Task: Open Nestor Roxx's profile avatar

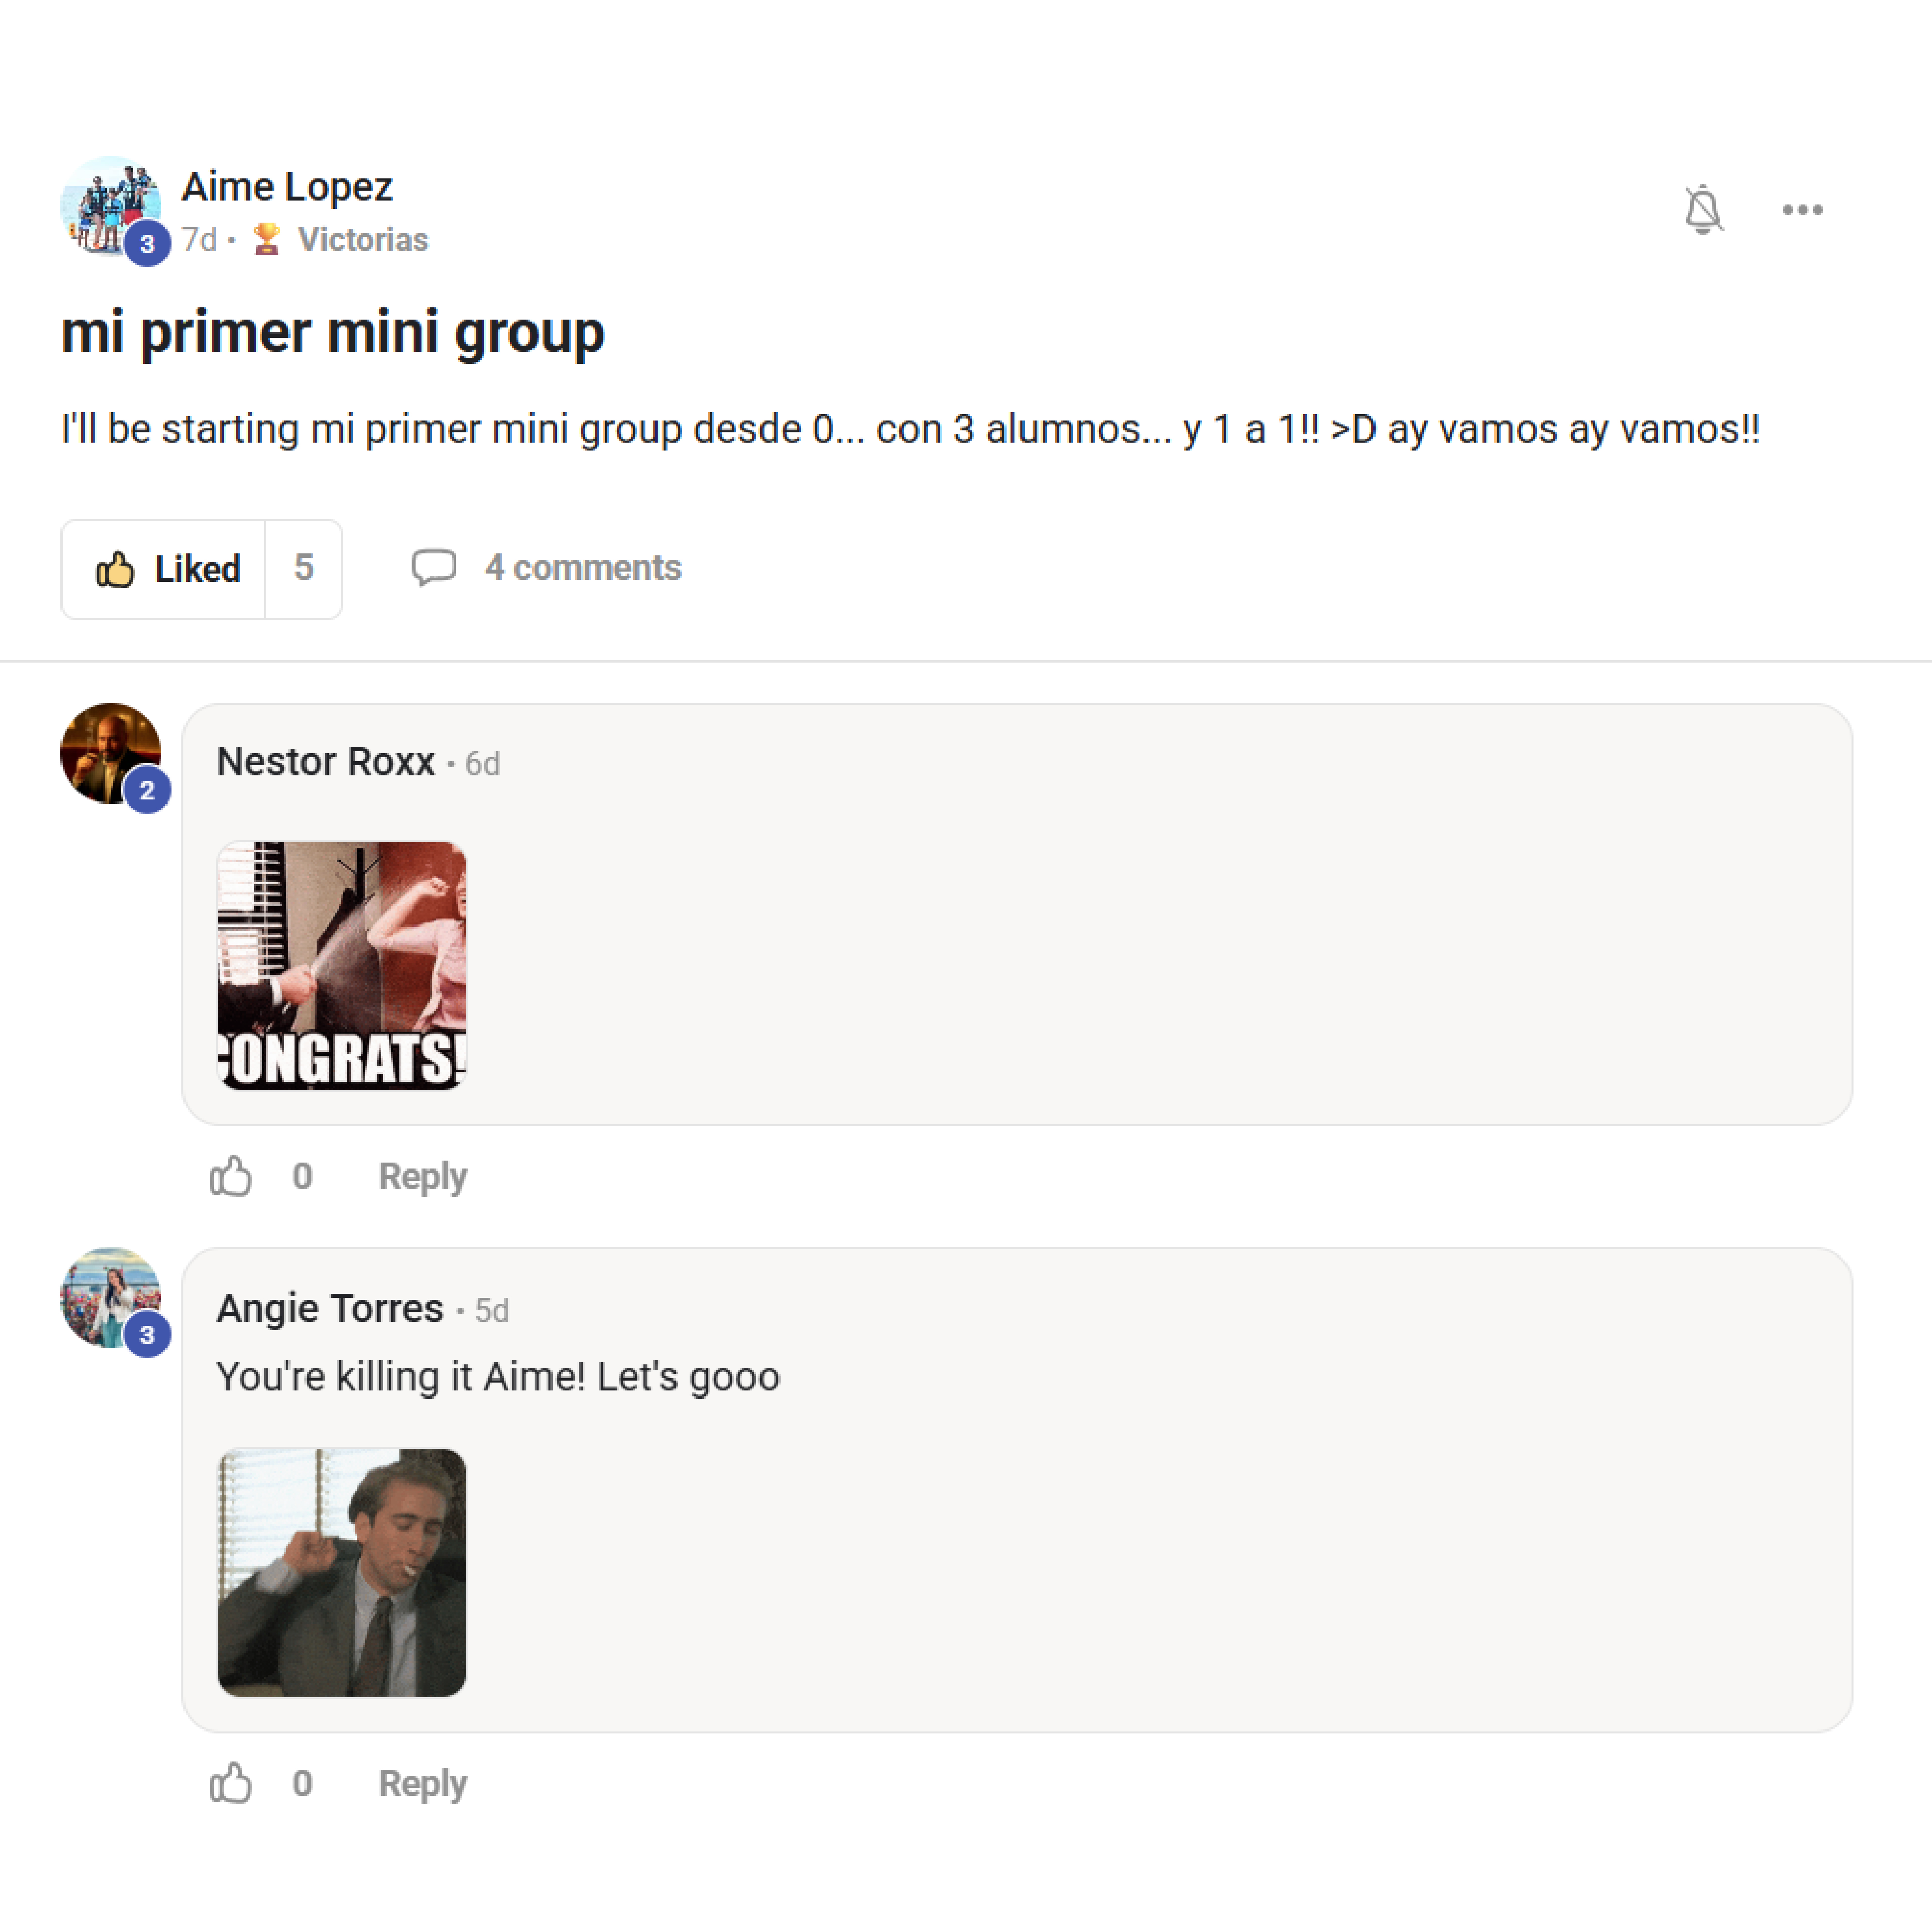Action: click(x=111, y=753)
